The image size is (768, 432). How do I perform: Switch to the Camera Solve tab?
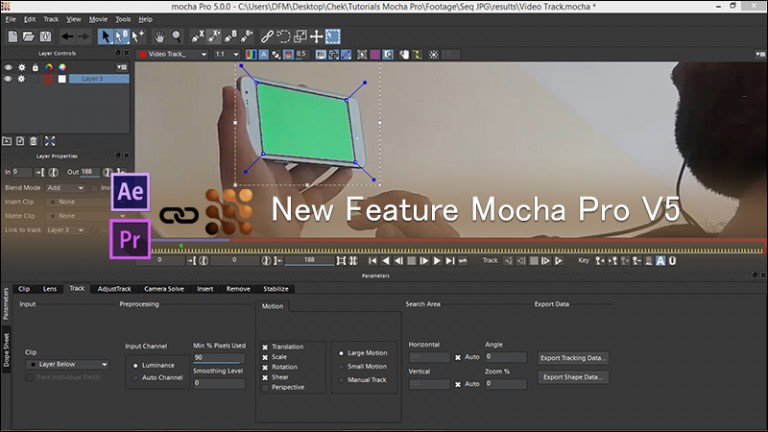tap(164, 289)
